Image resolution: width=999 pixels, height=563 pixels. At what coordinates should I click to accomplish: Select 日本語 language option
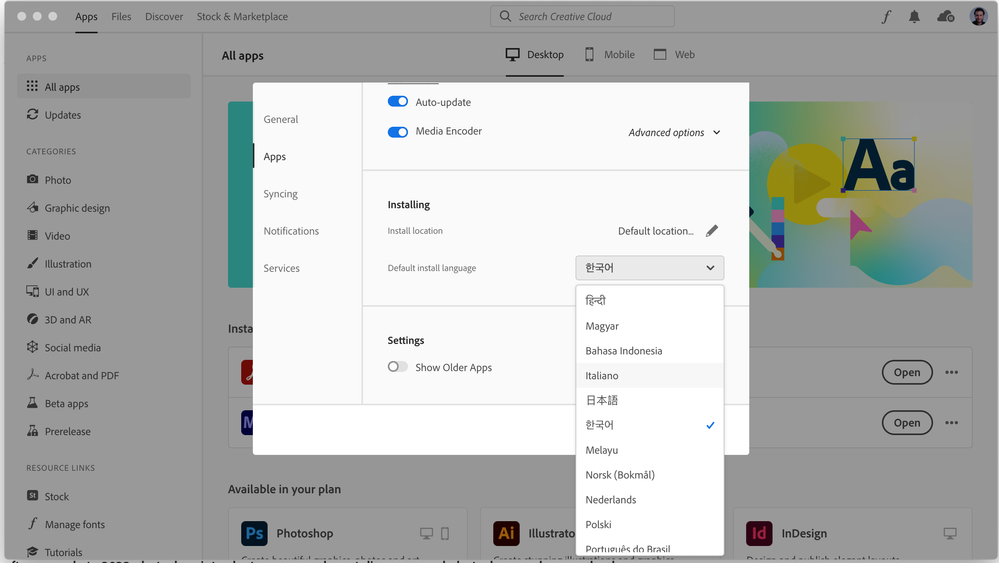(x=650, y=400)
